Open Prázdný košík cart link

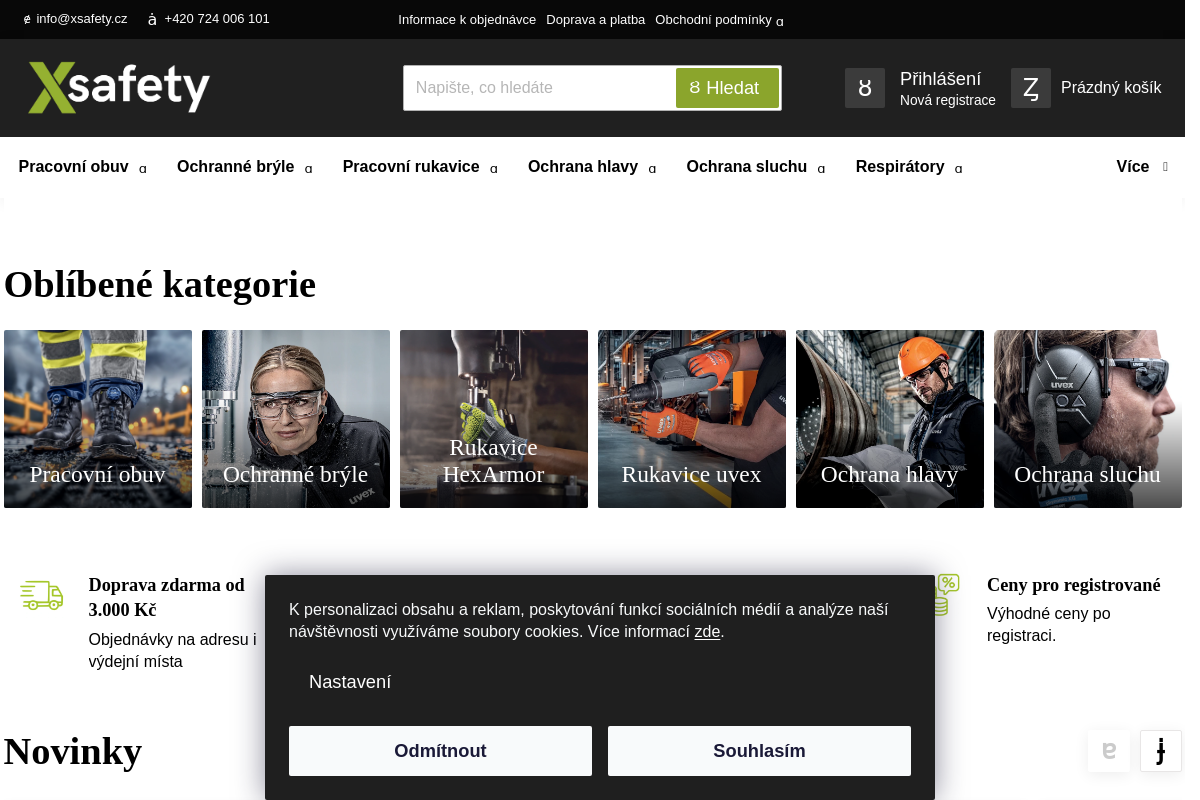click(1111, 88)
